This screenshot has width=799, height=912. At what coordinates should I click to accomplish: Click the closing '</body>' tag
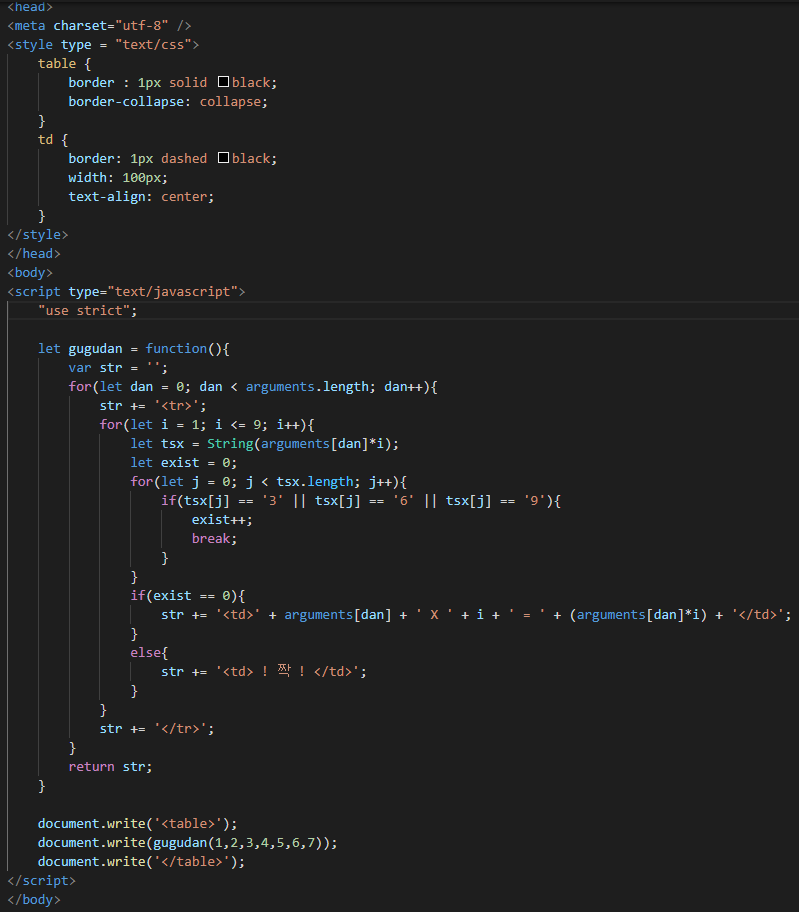pos(34,900)
